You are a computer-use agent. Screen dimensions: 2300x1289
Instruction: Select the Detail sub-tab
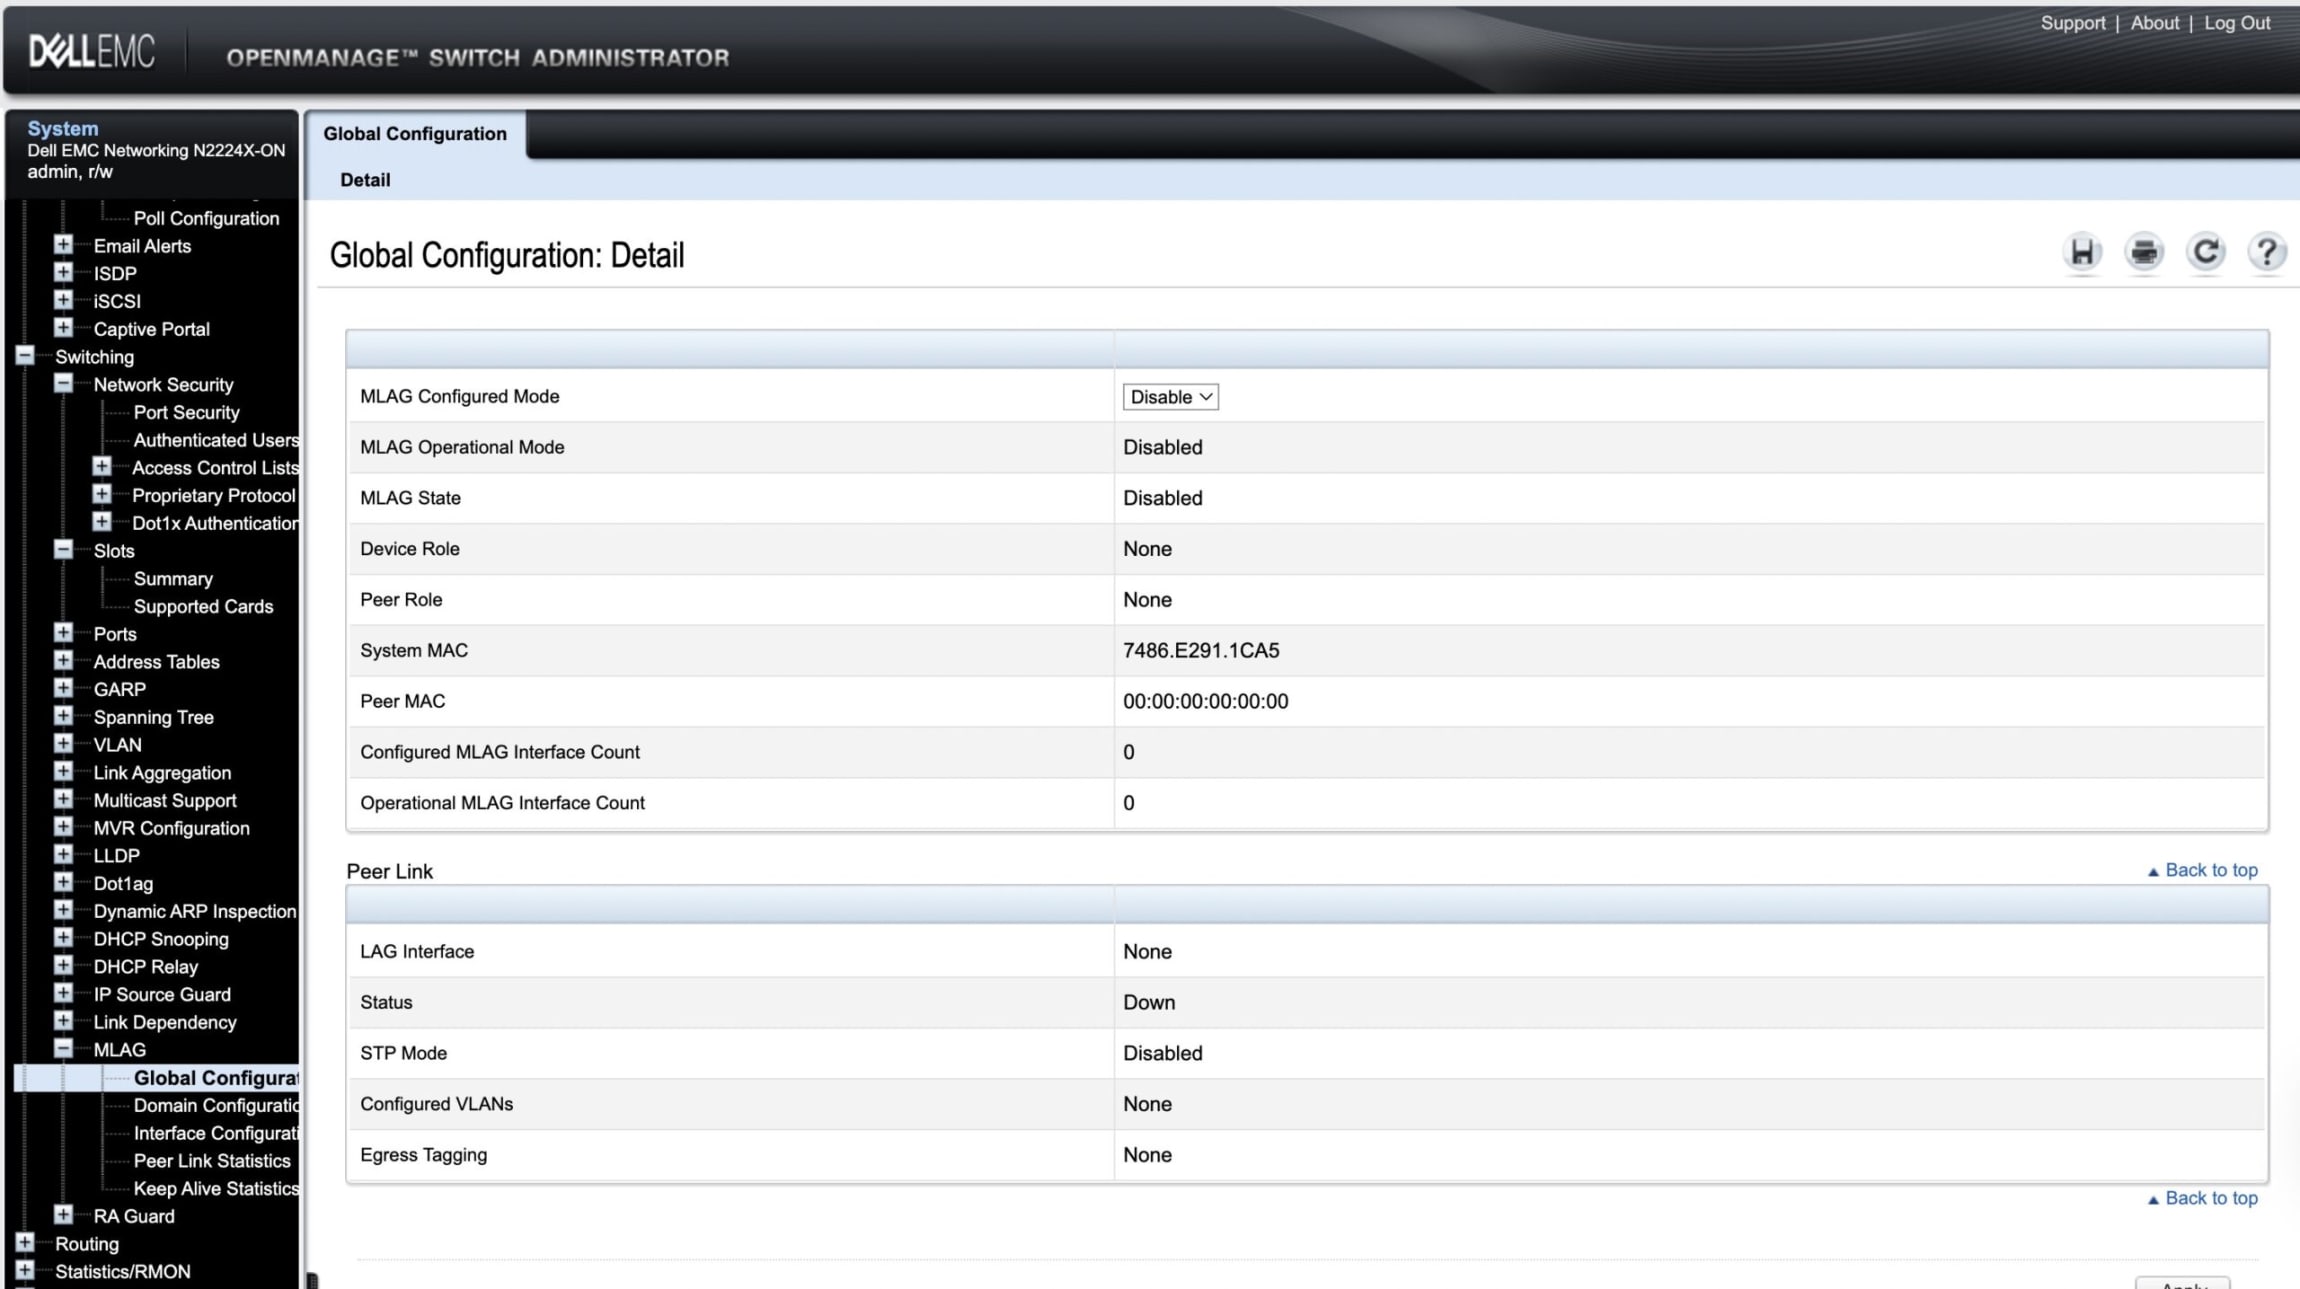coord(365,180)
